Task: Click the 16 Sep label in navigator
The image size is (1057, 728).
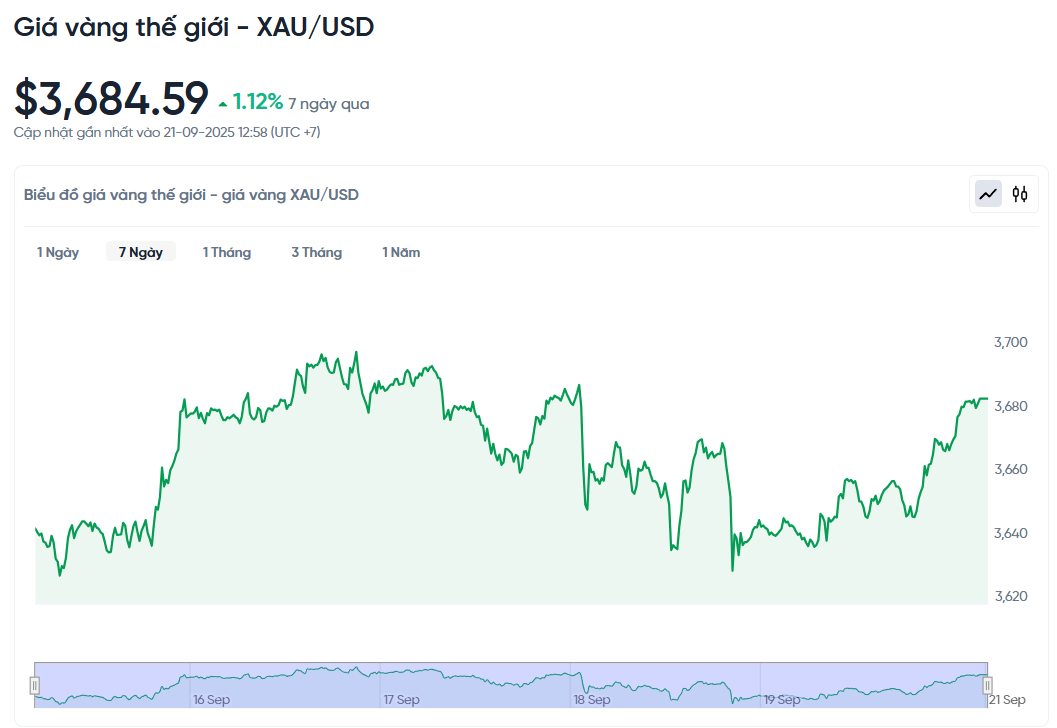Action: click(211, 700)
